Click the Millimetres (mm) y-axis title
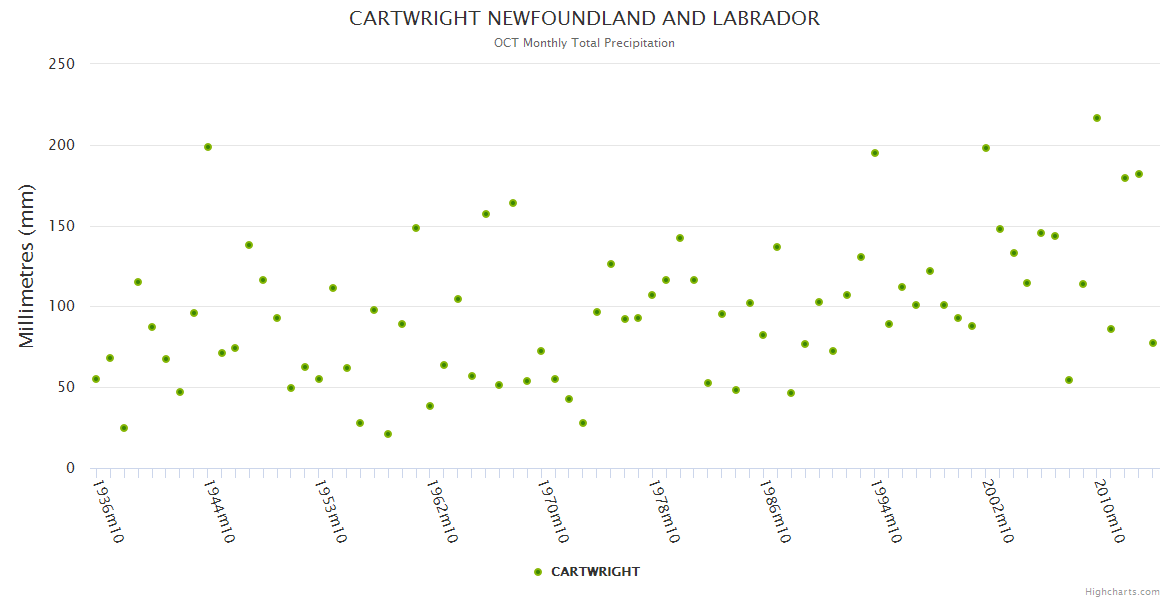The width and height of the screenshot is (1170, 600). tap(27, 266)
